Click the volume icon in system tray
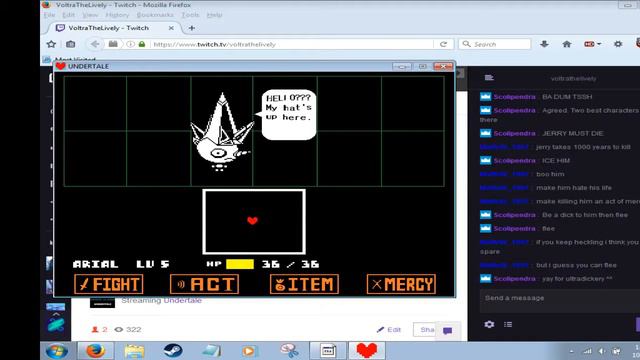This screenshot has width=640, height=360. 602,351
